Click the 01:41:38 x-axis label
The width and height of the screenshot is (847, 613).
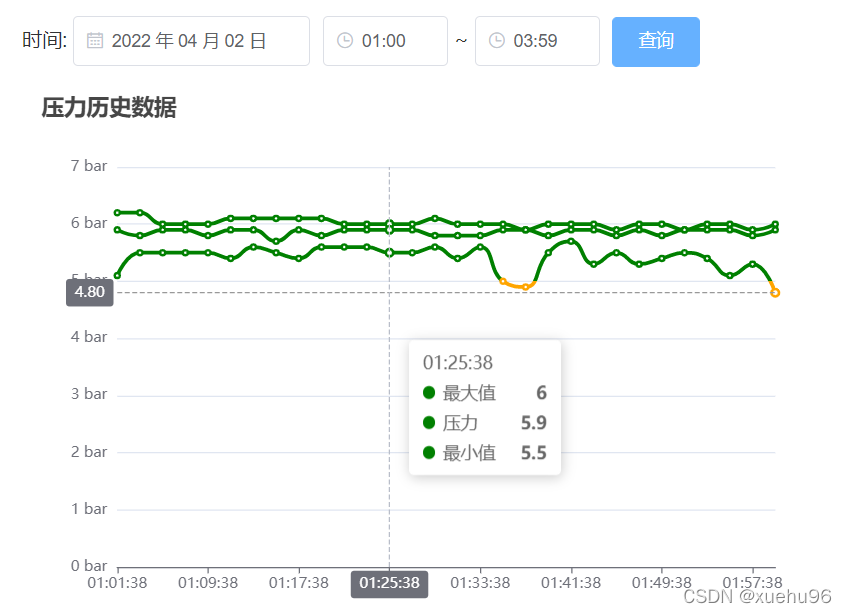click(x=571, y=583)
